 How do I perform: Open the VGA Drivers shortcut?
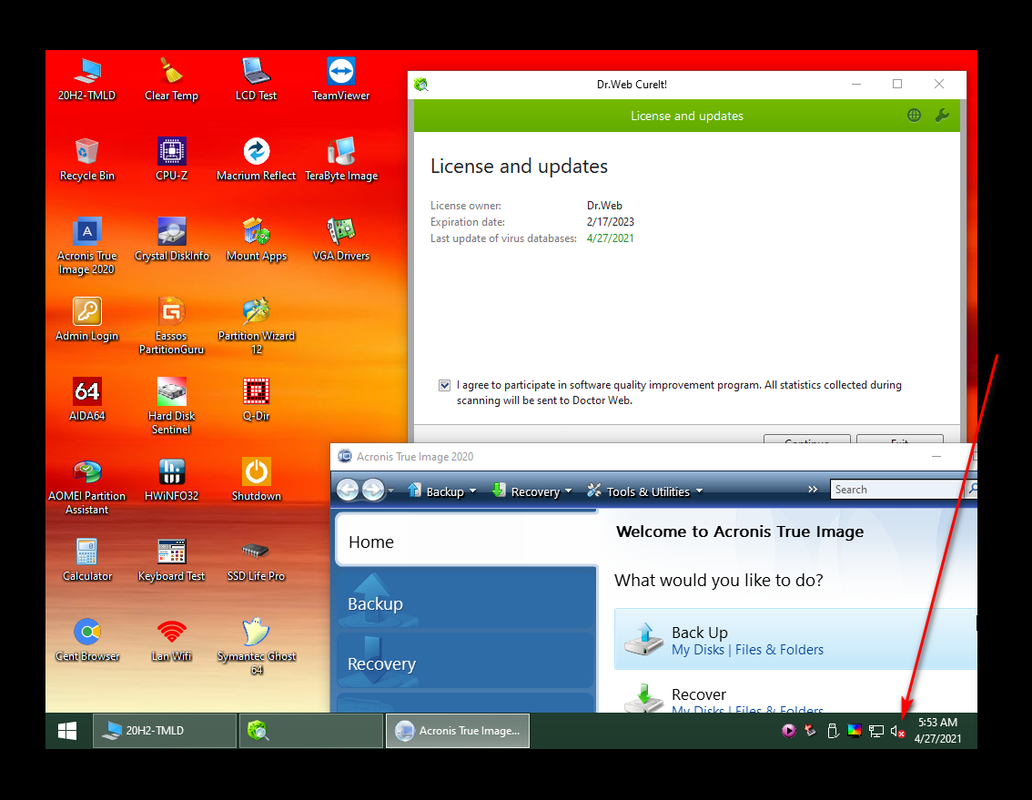(341, 239)
